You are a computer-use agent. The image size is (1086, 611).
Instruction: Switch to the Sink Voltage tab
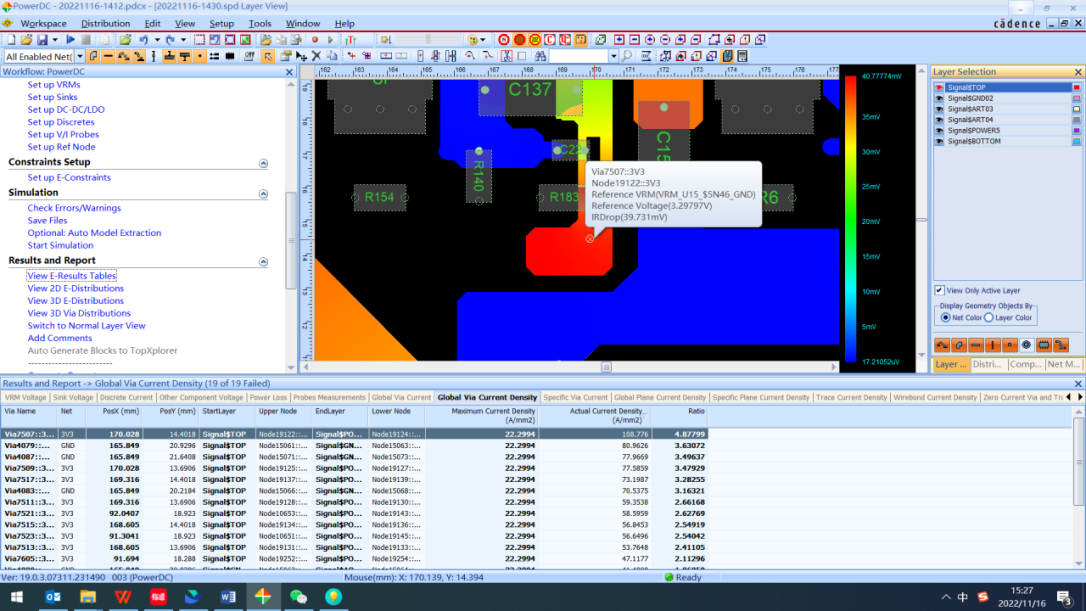point(73,398)
